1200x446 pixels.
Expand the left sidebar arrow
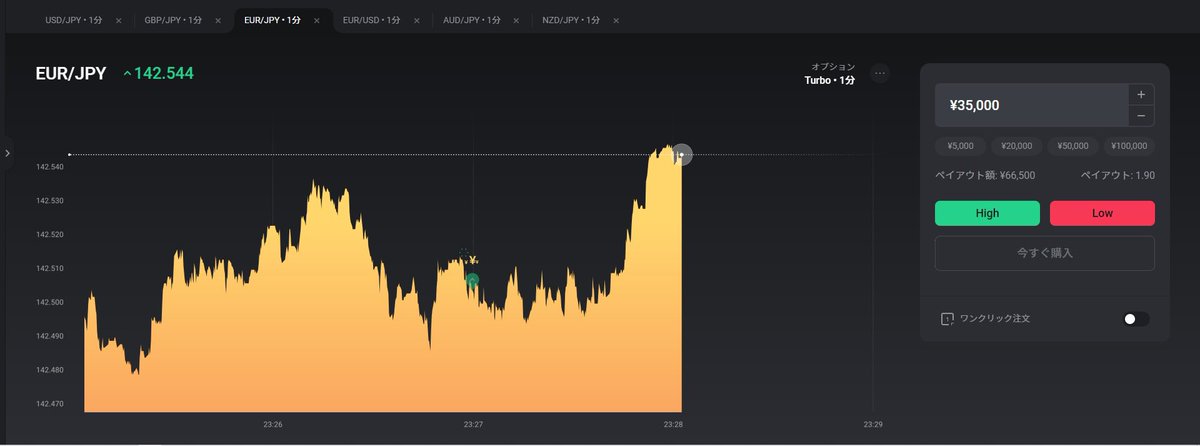7,153
